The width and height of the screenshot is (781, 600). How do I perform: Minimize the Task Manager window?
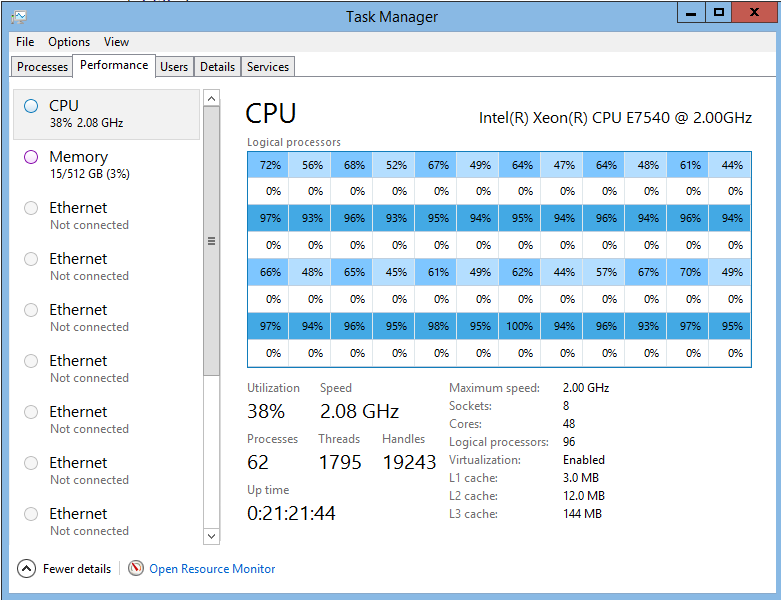(x=691, y=13)
